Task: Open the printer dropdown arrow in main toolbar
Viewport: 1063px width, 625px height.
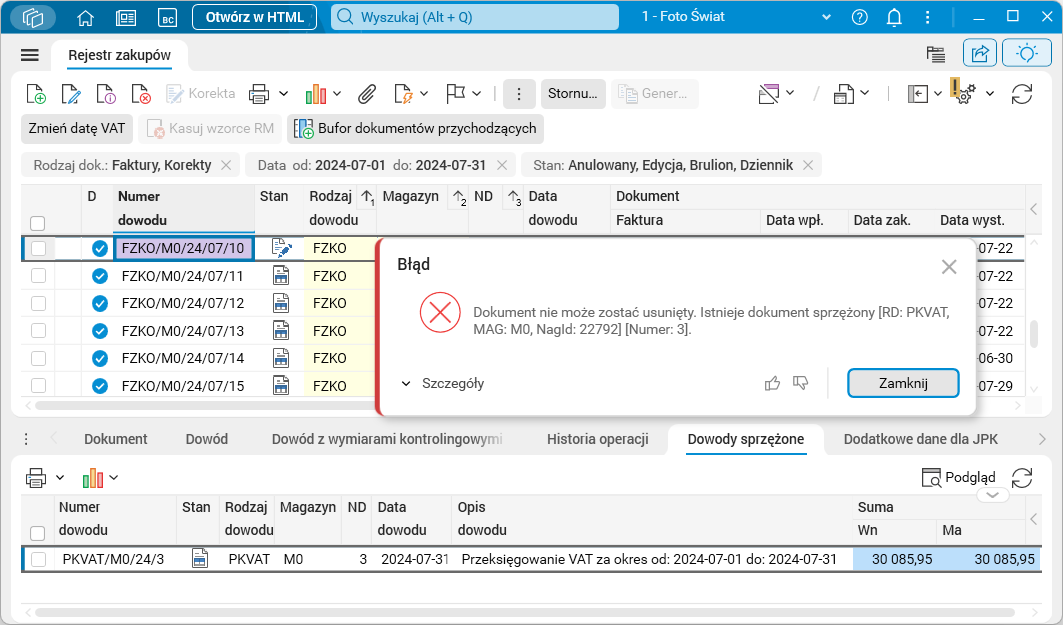Action: [x=283, y=94]
